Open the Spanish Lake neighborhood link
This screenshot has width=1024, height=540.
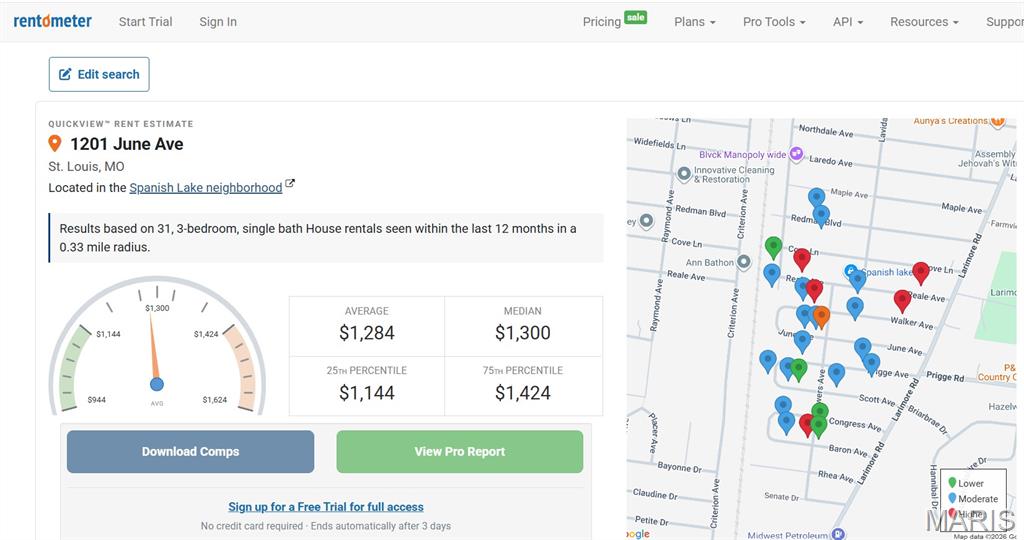tap(206, 188)
